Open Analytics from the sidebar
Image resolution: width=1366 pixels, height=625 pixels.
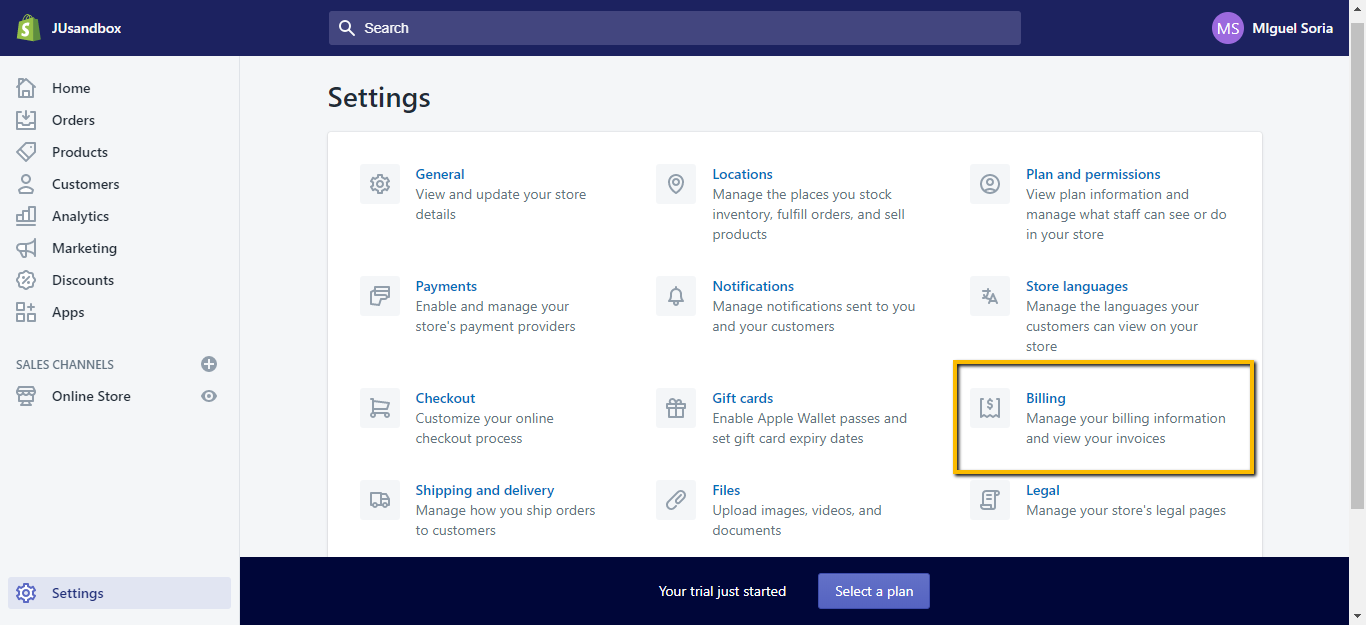pos(80,216)
